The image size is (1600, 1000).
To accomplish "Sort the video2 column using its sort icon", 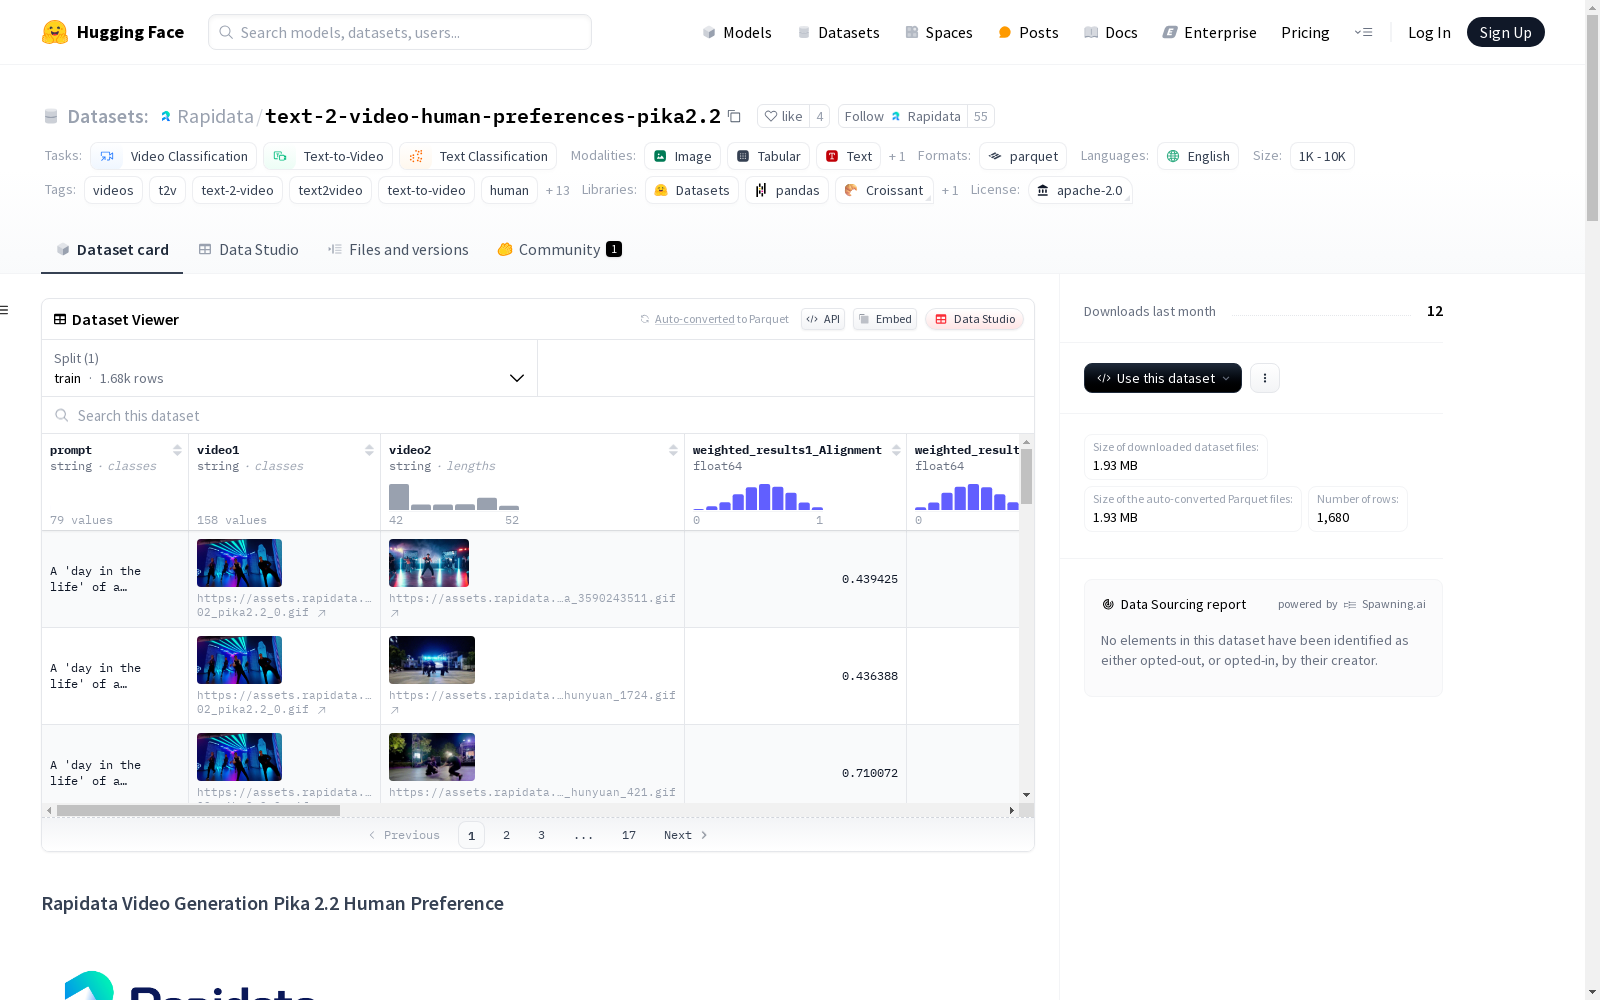I will 673,450.
